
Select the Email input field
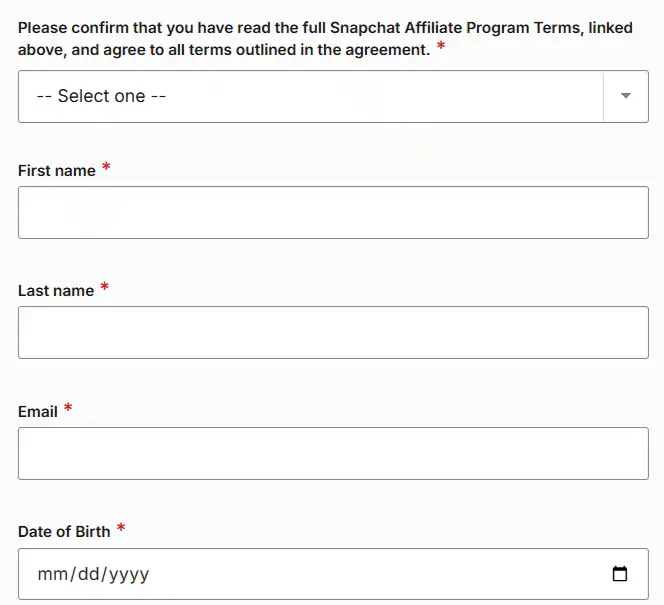coord(333,453)
